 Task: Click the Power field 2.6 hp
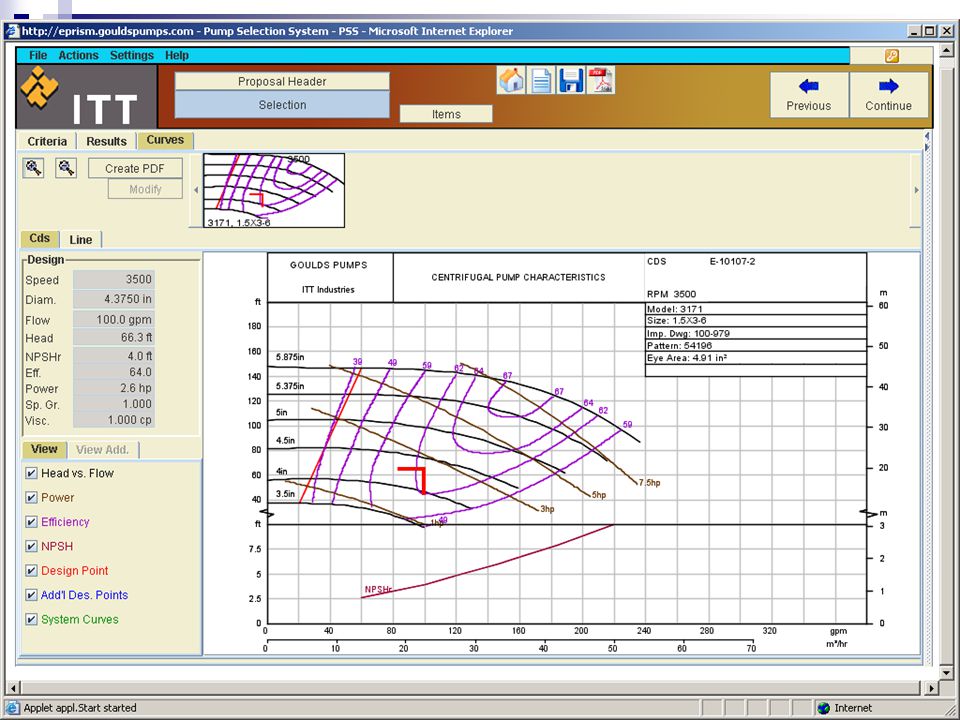point(114,388)
